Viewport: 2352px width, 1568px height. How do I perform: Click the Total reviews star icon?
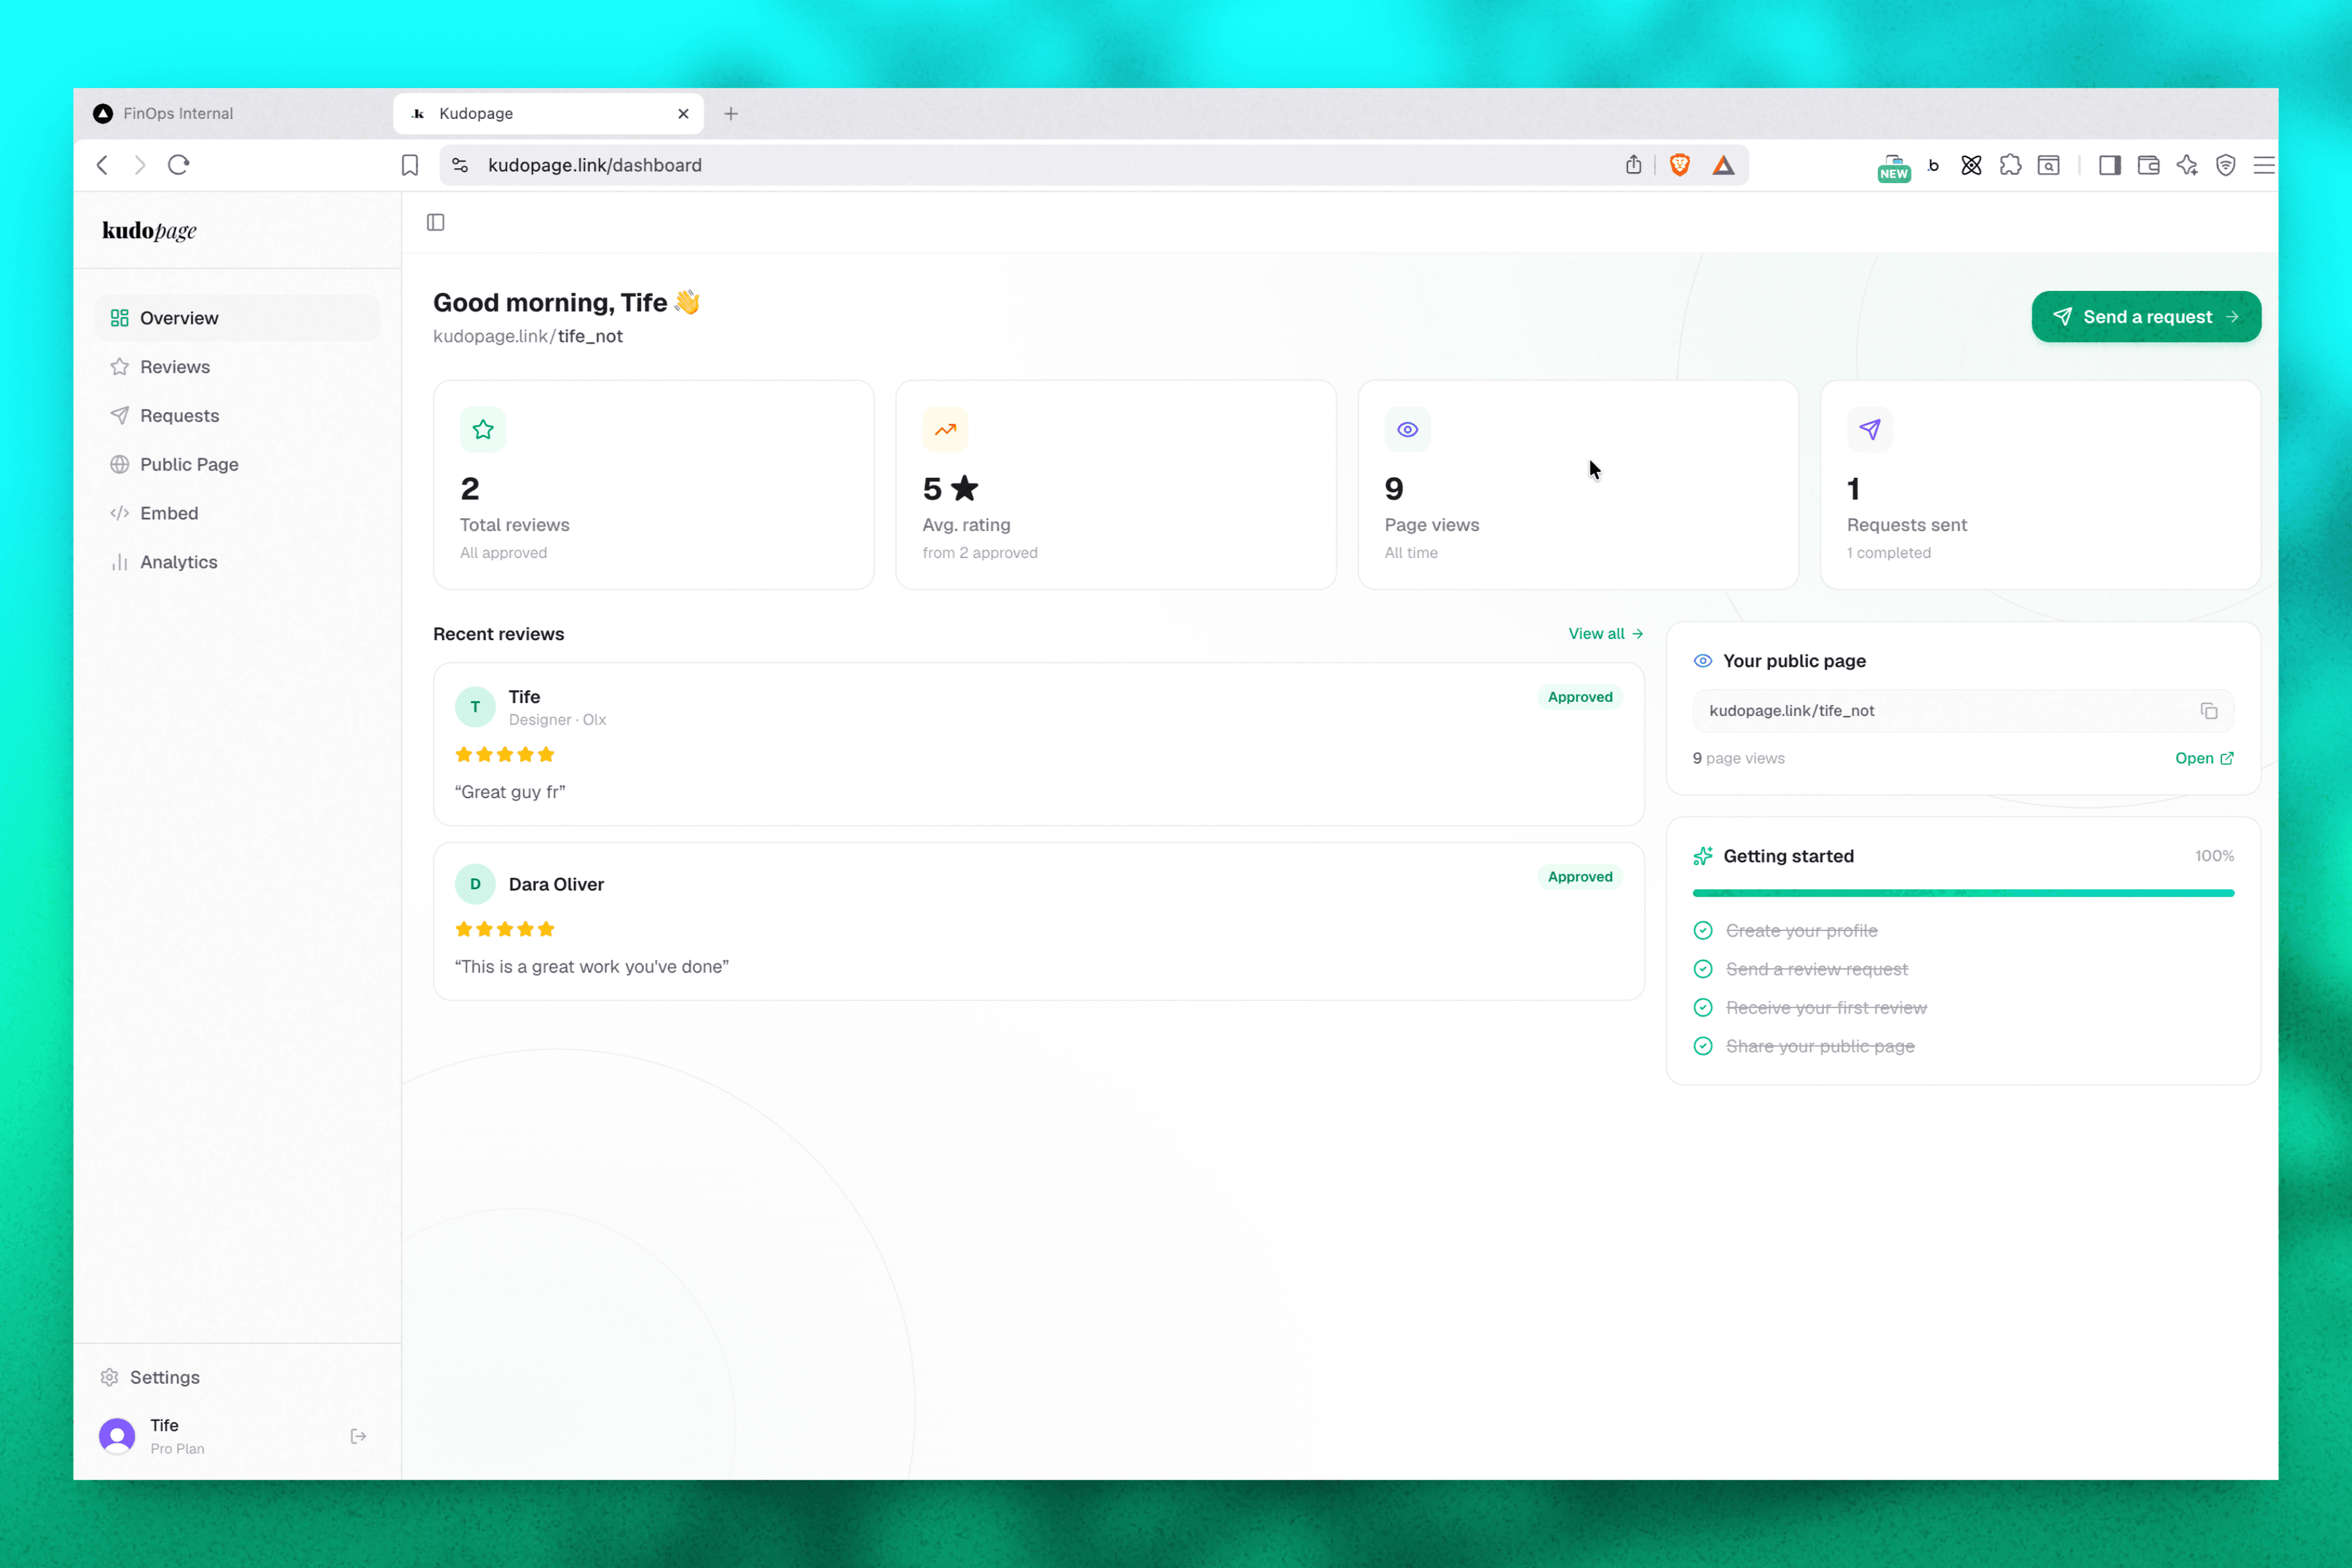point(483,430)
